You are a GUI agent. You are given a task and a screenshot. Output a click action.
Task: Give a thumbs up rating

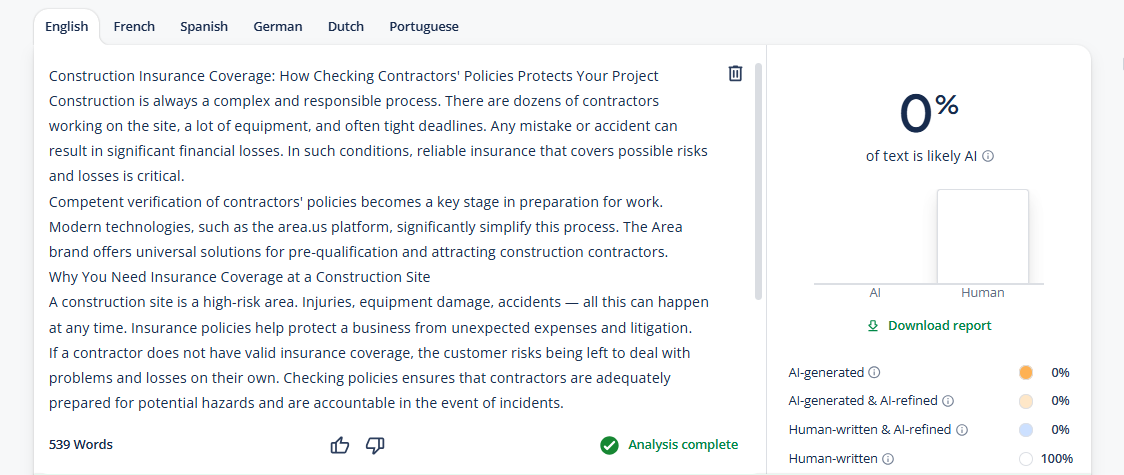(340, 445)
